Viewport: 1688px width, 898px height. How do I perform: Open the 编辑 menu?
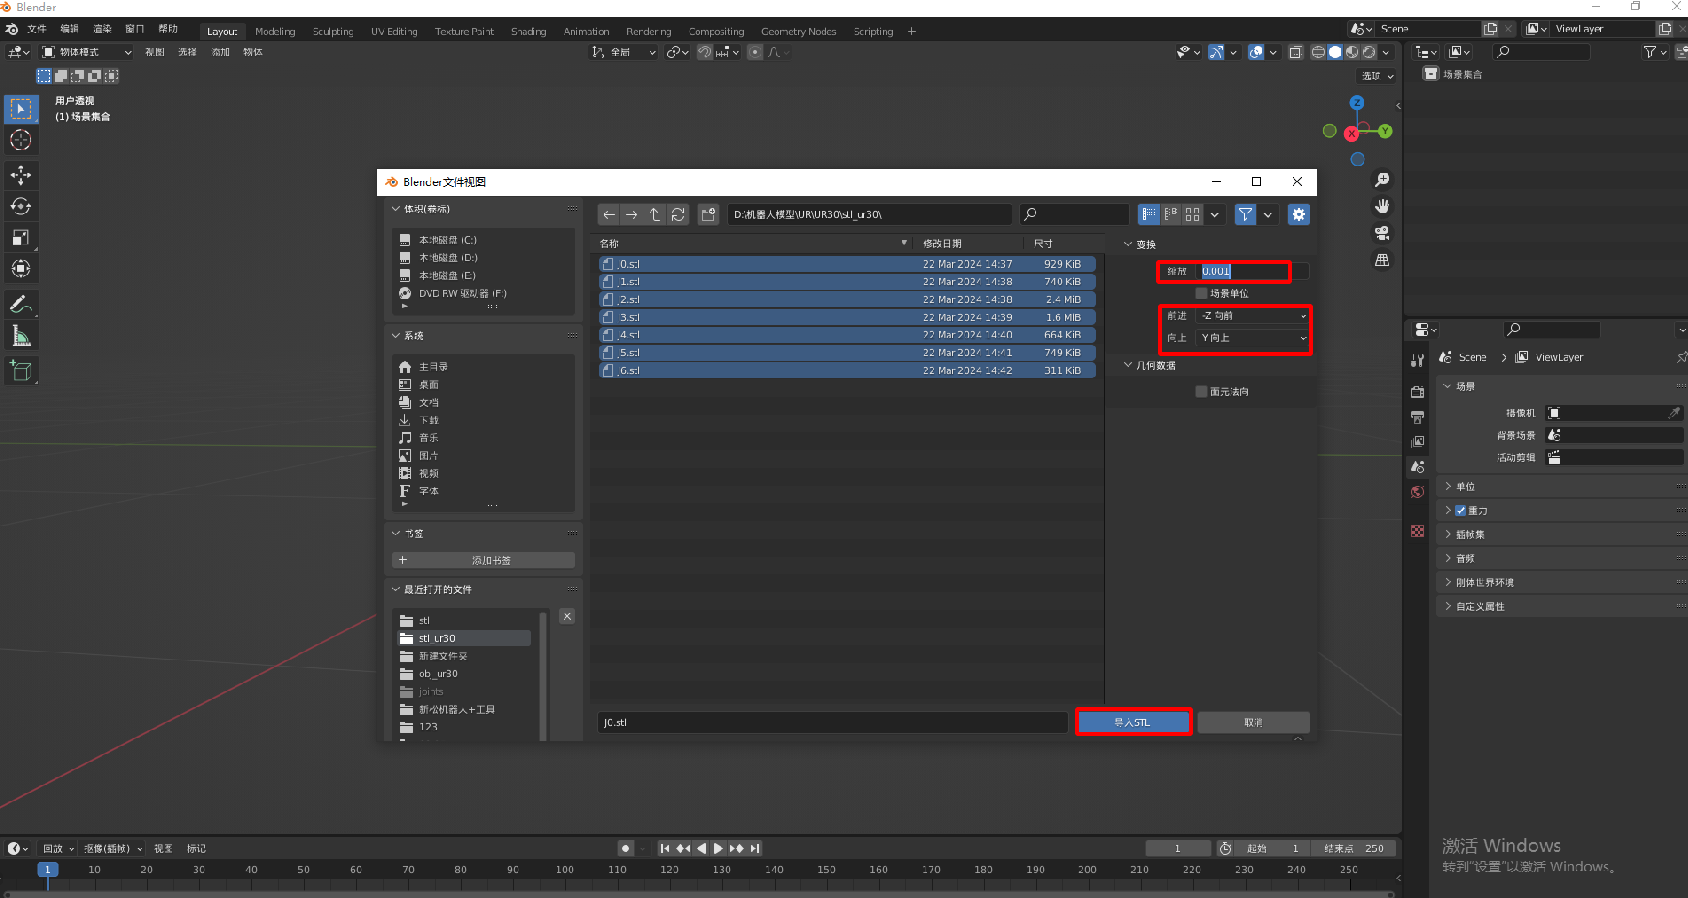[x=69, y=29]
